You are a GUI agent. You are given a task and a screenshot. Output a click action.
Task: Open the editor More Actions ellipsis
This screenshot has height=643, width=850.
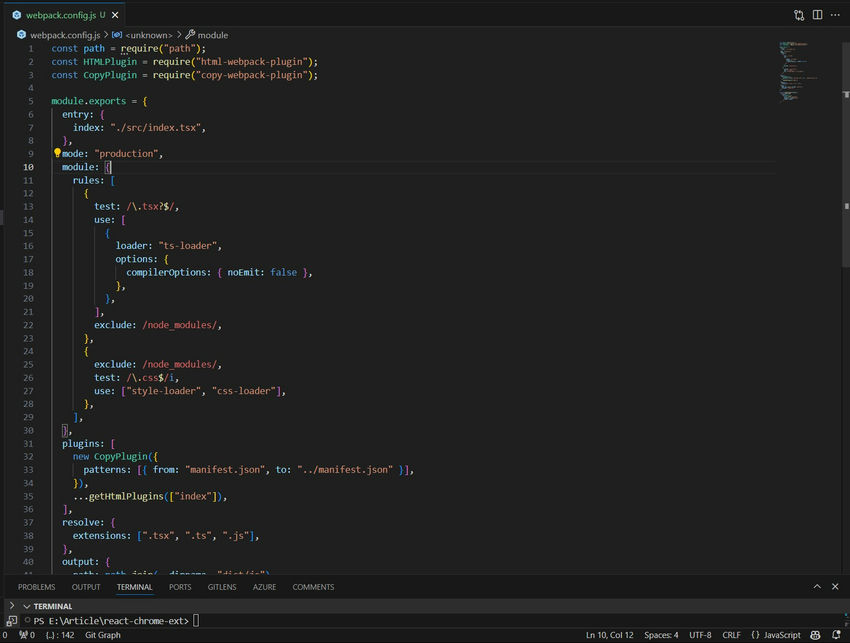[836, 15]
